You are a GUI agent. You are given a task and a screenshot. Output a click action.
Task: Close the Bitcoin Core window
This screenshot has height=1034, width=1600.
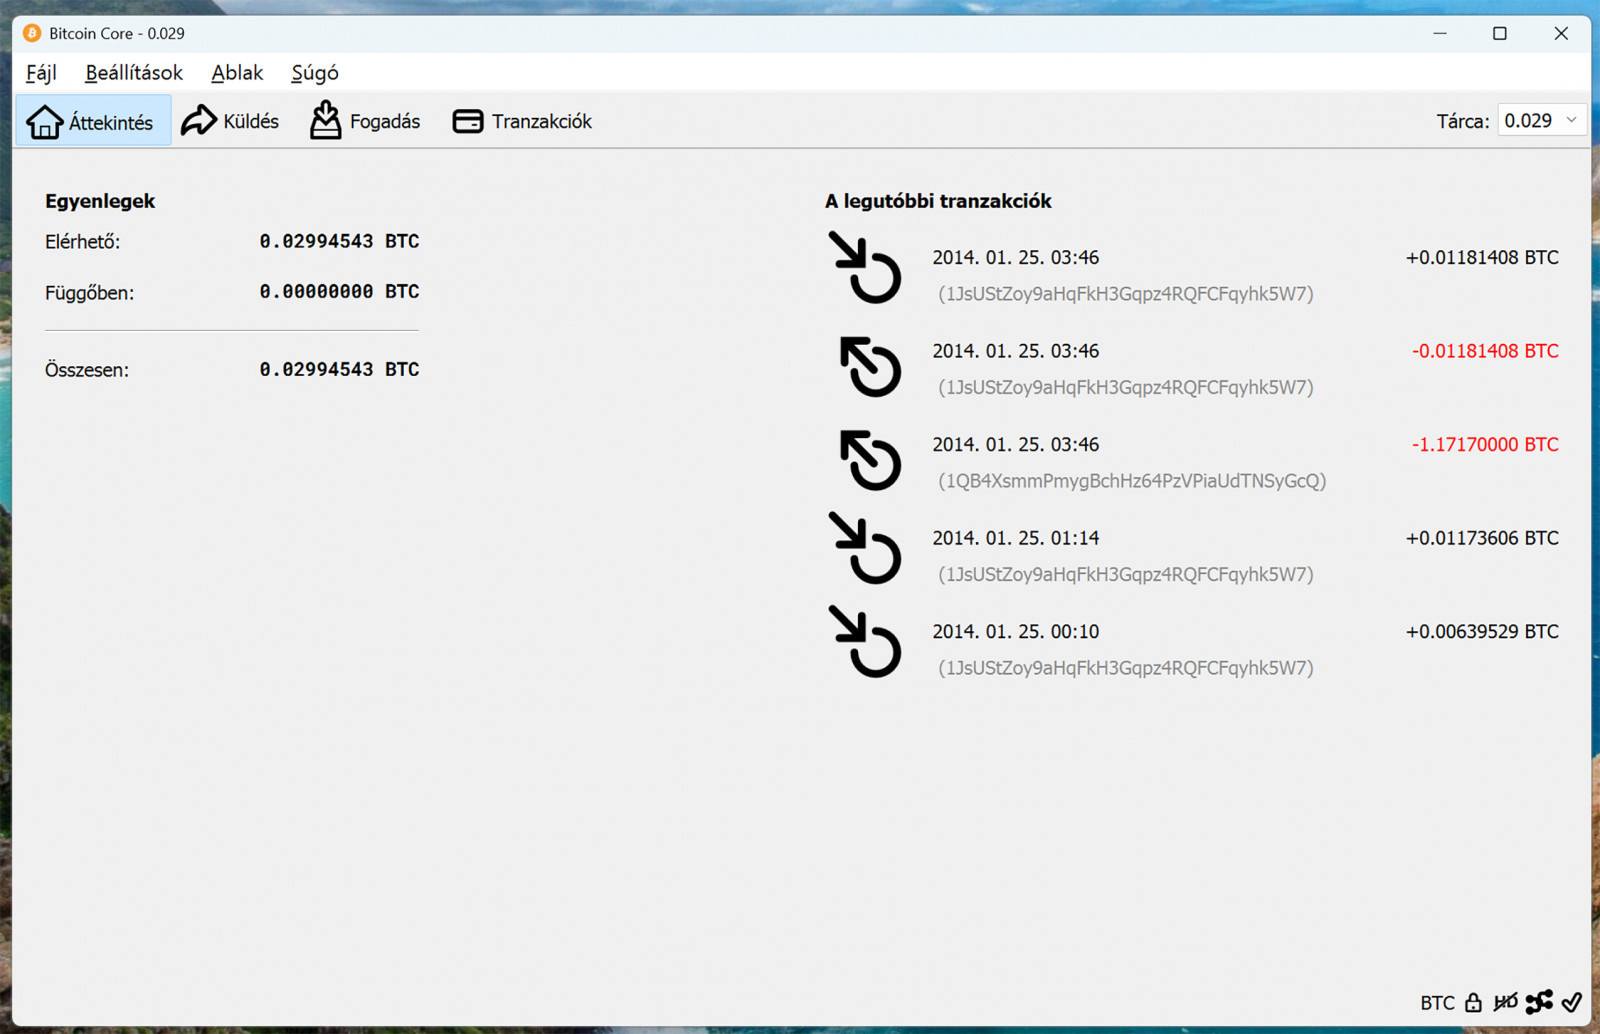1561,33
